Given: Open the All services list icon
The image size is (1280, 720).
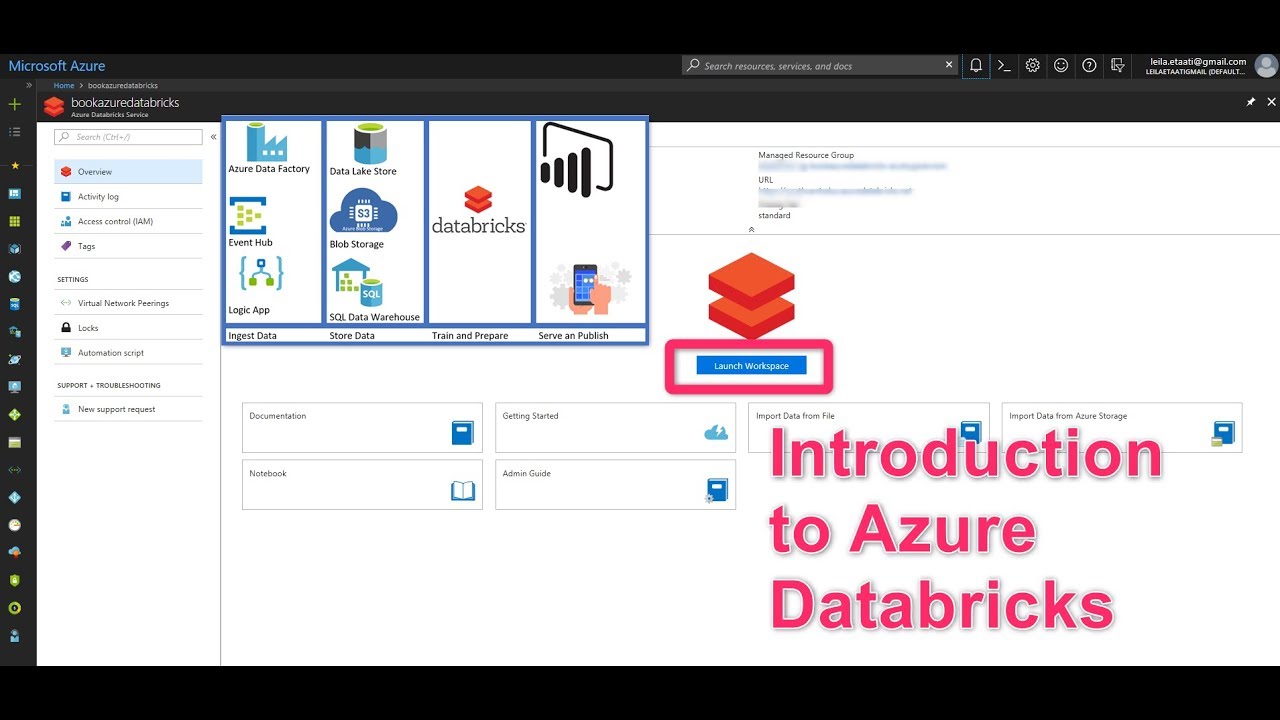Looking at the screenshot, I should 14,132.
